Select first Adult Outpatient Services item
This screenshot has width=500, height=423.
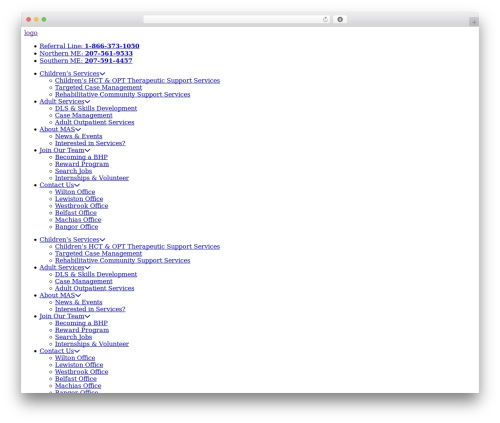pyautogui.click(x=95, y=122)
